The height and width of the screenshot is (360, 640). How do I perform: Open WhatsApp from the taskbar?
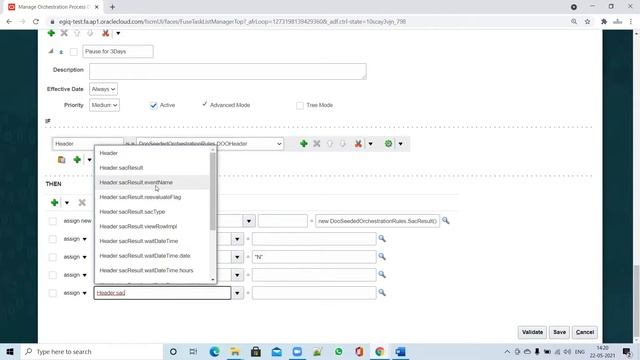pyautogui.click(x=338, y=351)
